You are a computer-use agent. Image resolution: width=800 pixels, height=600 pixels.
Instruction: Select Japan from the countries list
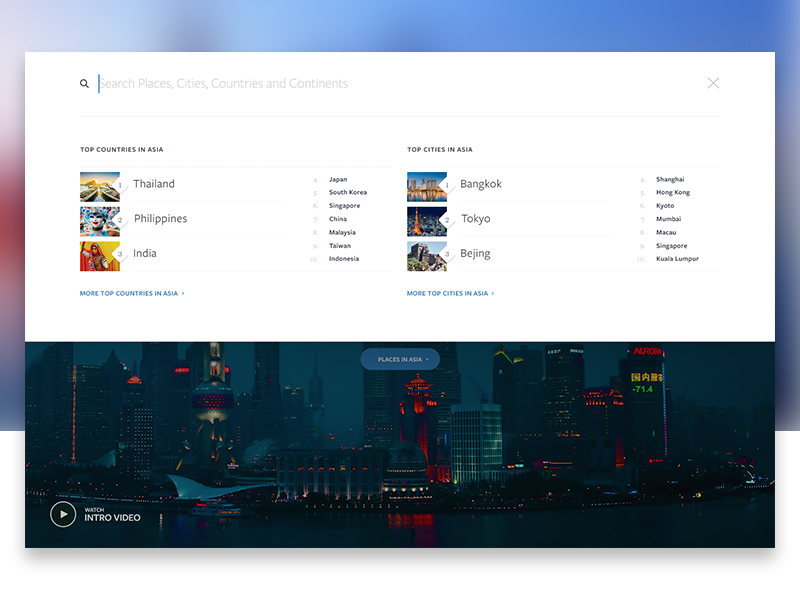coord(338,179)
